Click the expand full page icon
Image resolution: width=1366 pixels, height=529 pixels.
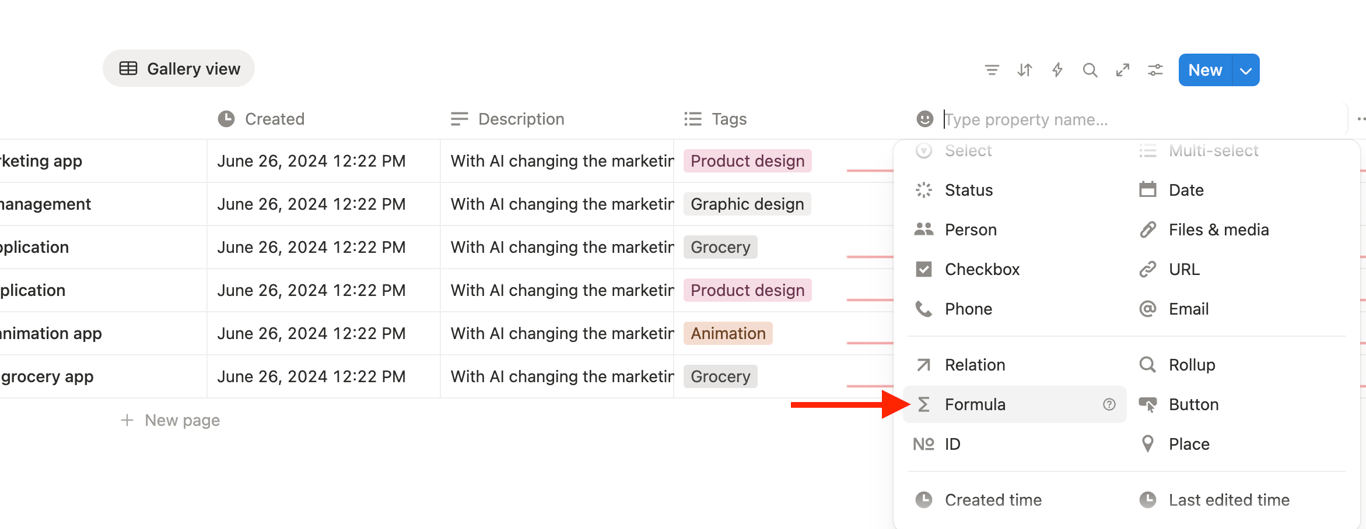(1123, 70)
